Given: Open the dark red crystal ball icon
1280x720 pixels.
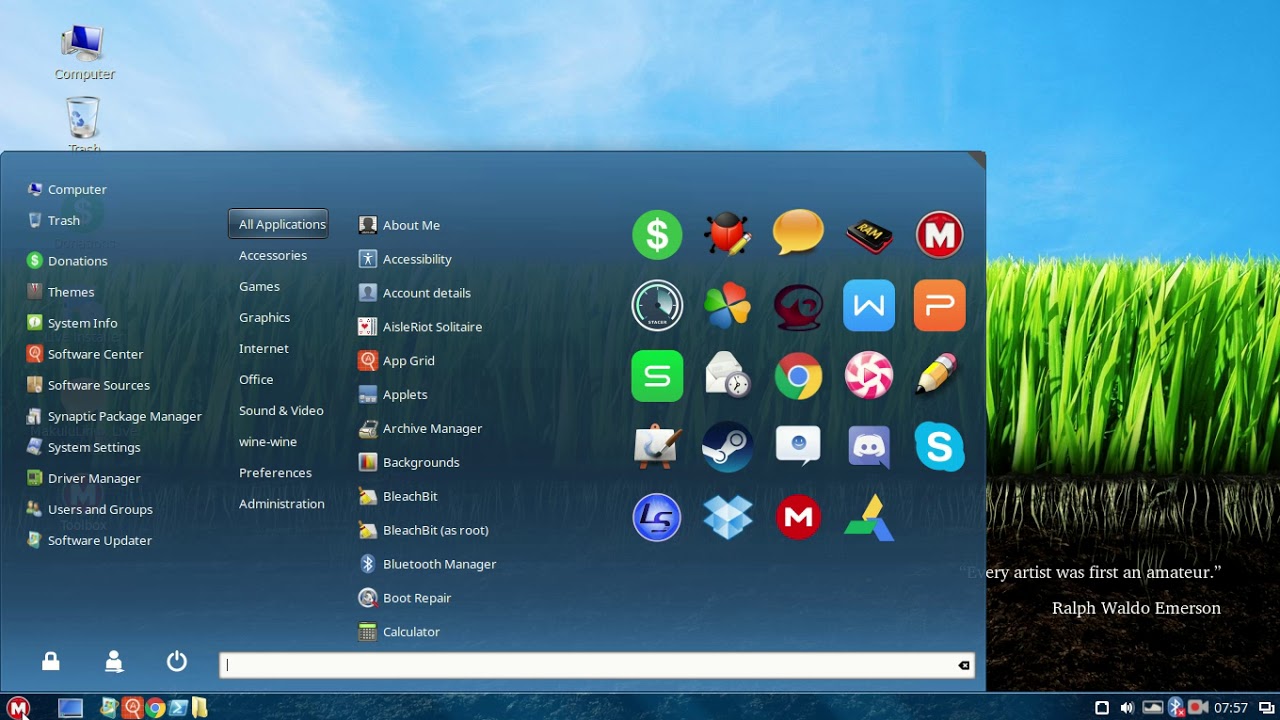Looking at the screenshot, I should click(798, 306).
